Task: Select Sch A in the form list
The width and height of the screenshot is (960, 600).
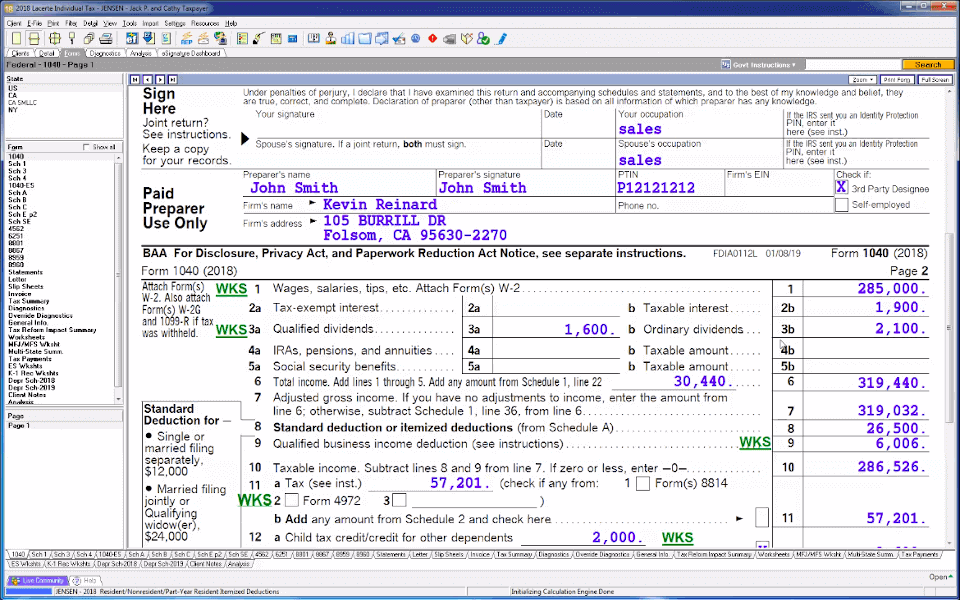Action: (x=17, y=192)
